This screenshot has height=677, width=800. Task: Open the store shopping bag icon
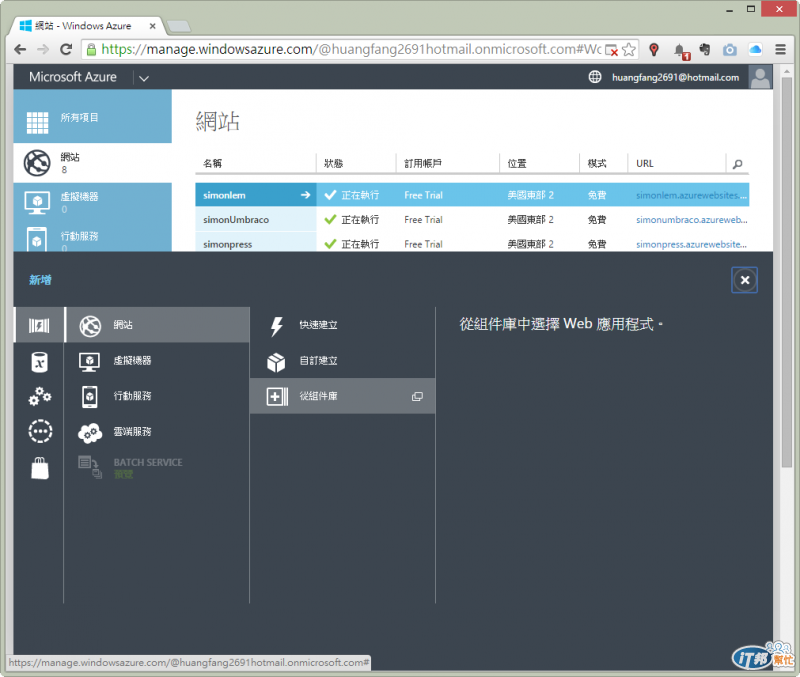[x=40, y=468]
